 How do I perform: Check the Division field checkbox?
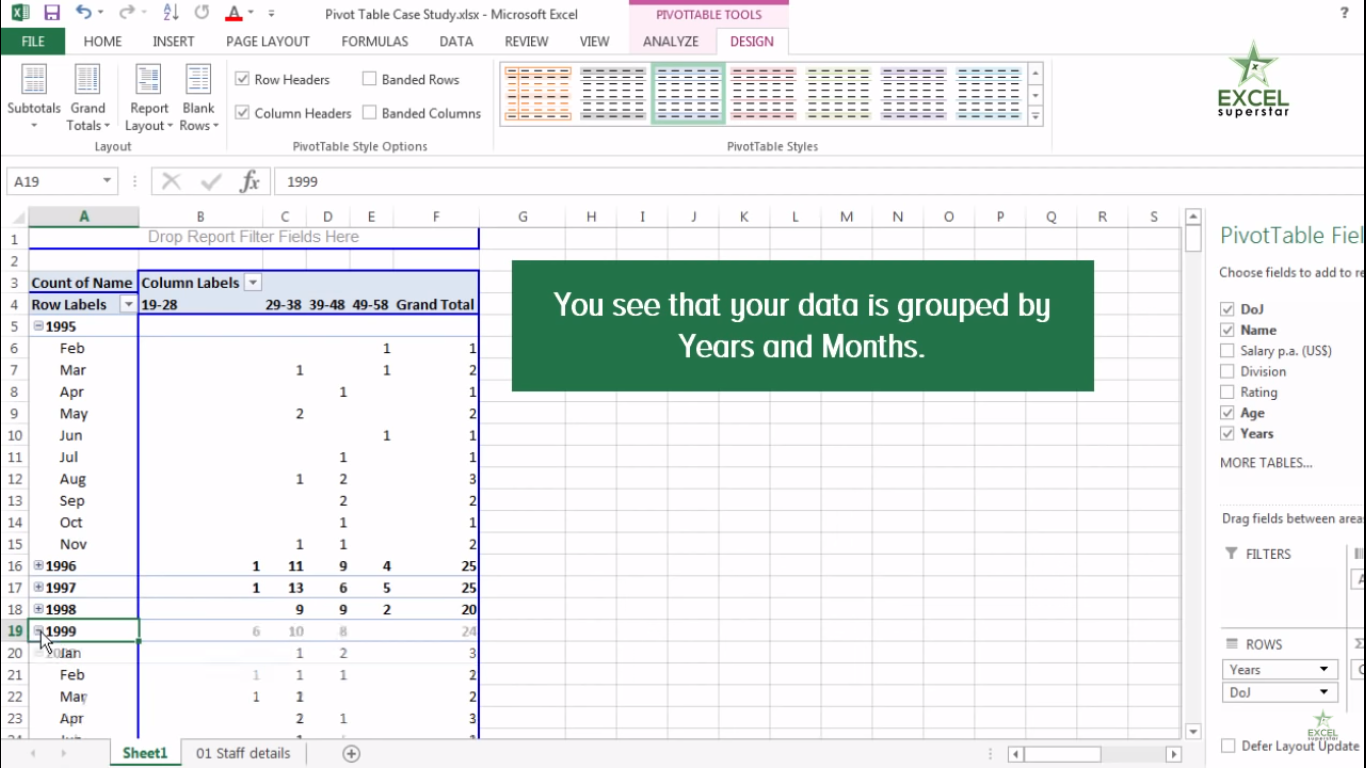point(1227,371)
